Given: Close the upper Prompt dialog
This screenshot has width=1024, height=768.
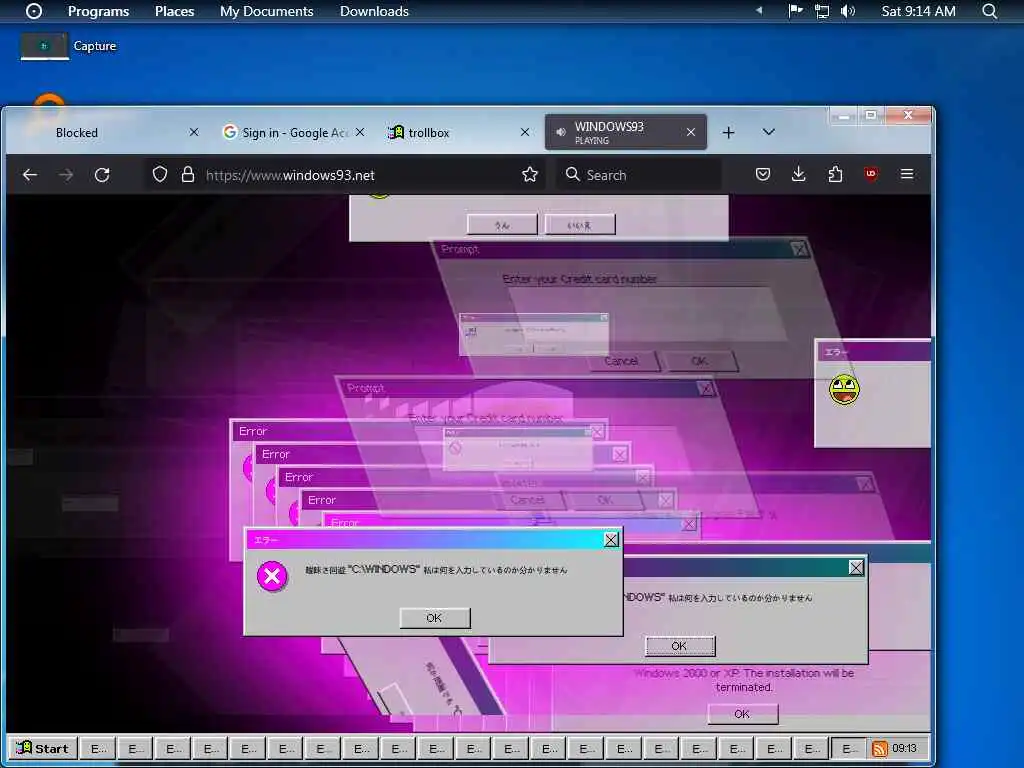Looking at the screenshot, I should point(799,249).
